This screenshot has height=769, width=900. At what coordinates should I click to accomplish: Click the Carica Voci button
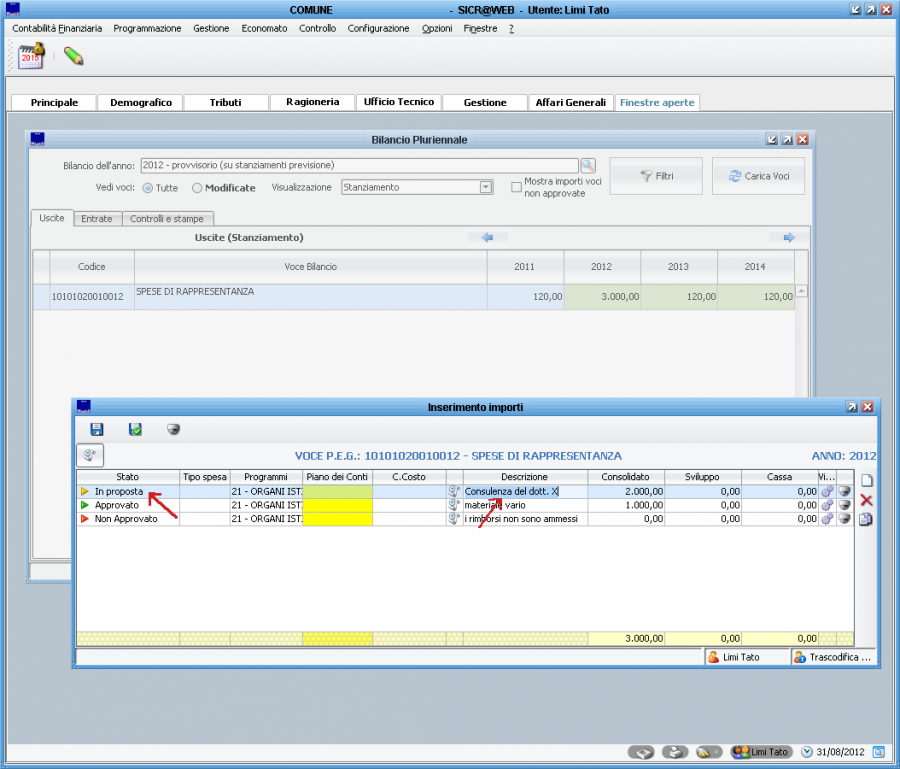758,176
